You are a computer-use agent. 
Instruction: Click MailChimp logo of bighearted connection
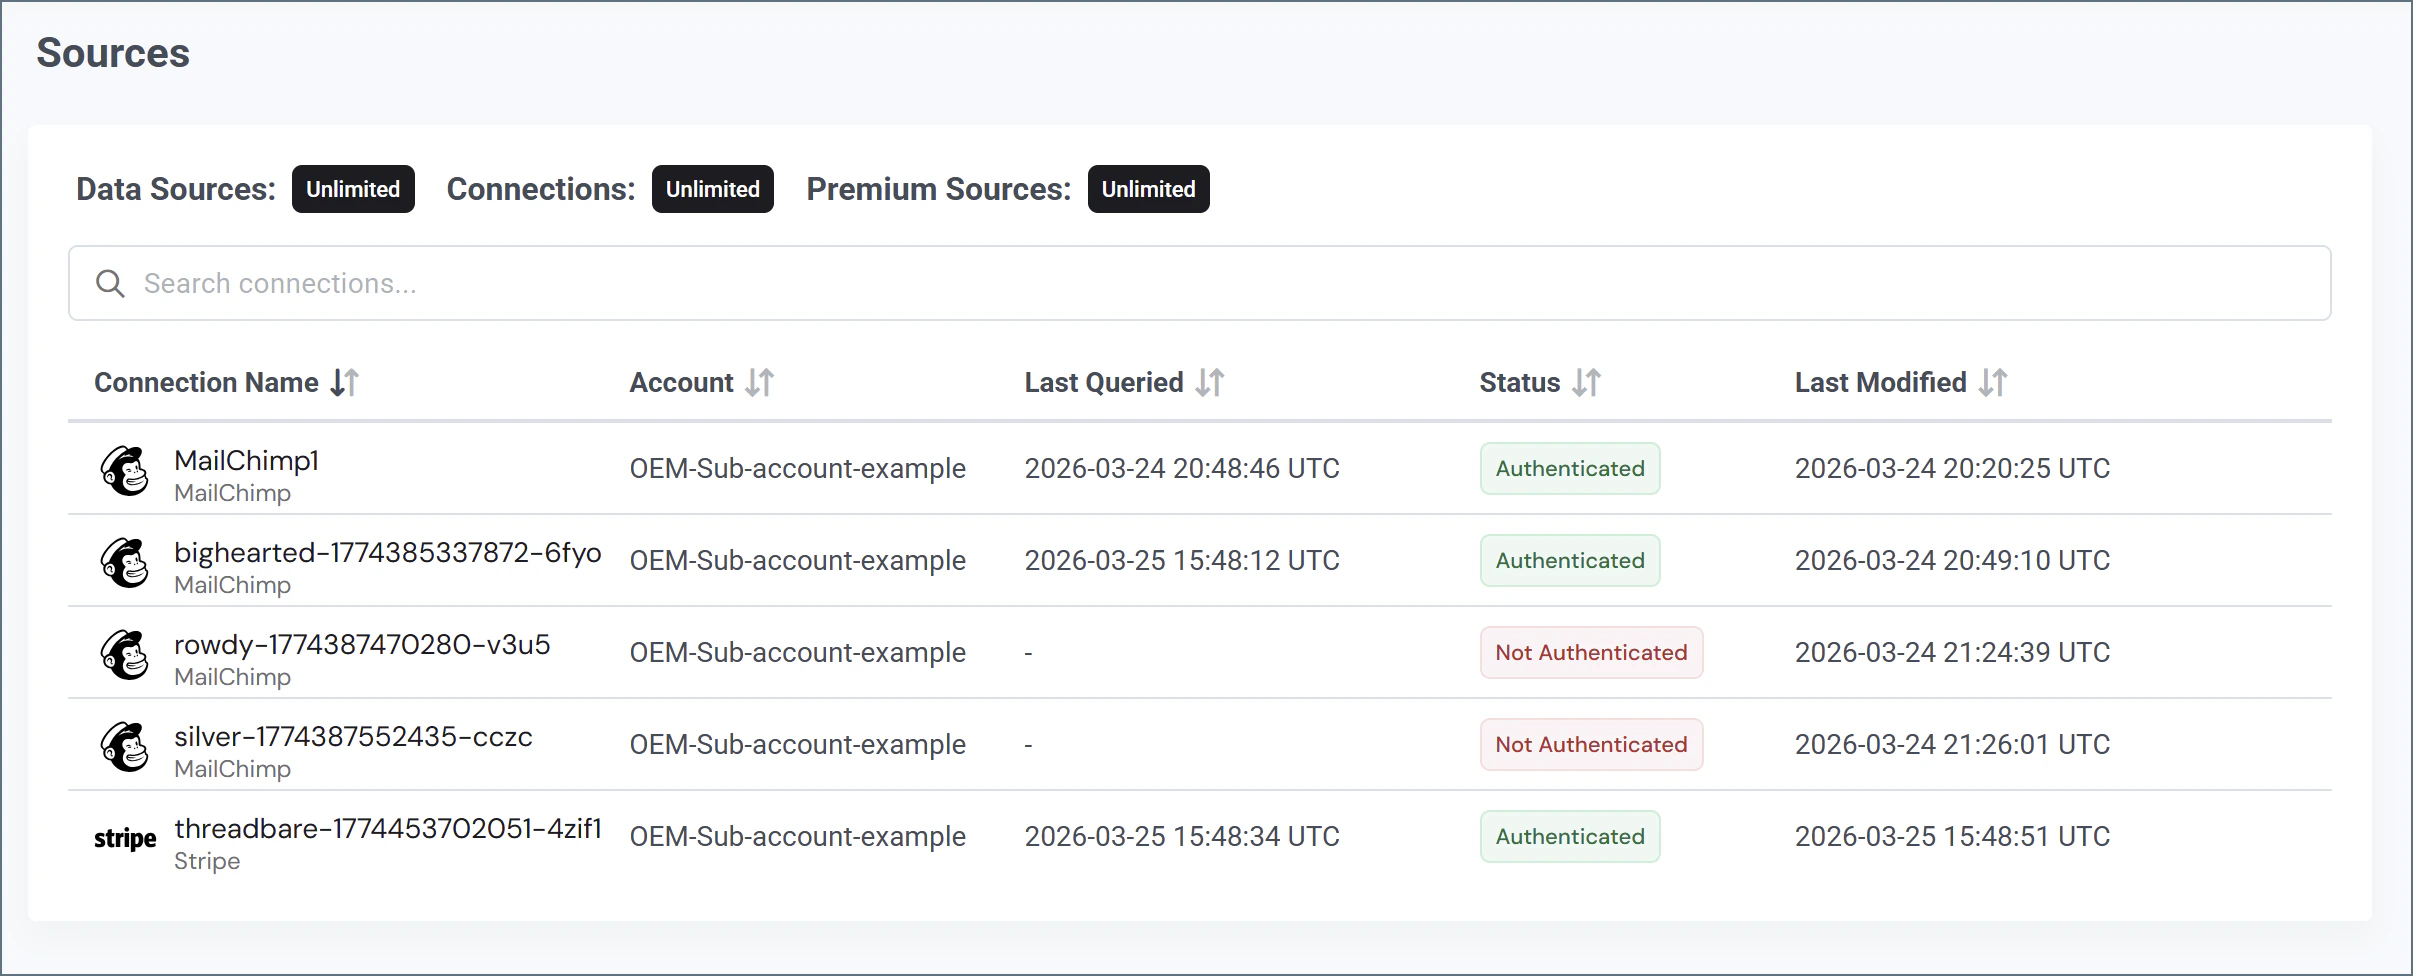tap(125, 562)
